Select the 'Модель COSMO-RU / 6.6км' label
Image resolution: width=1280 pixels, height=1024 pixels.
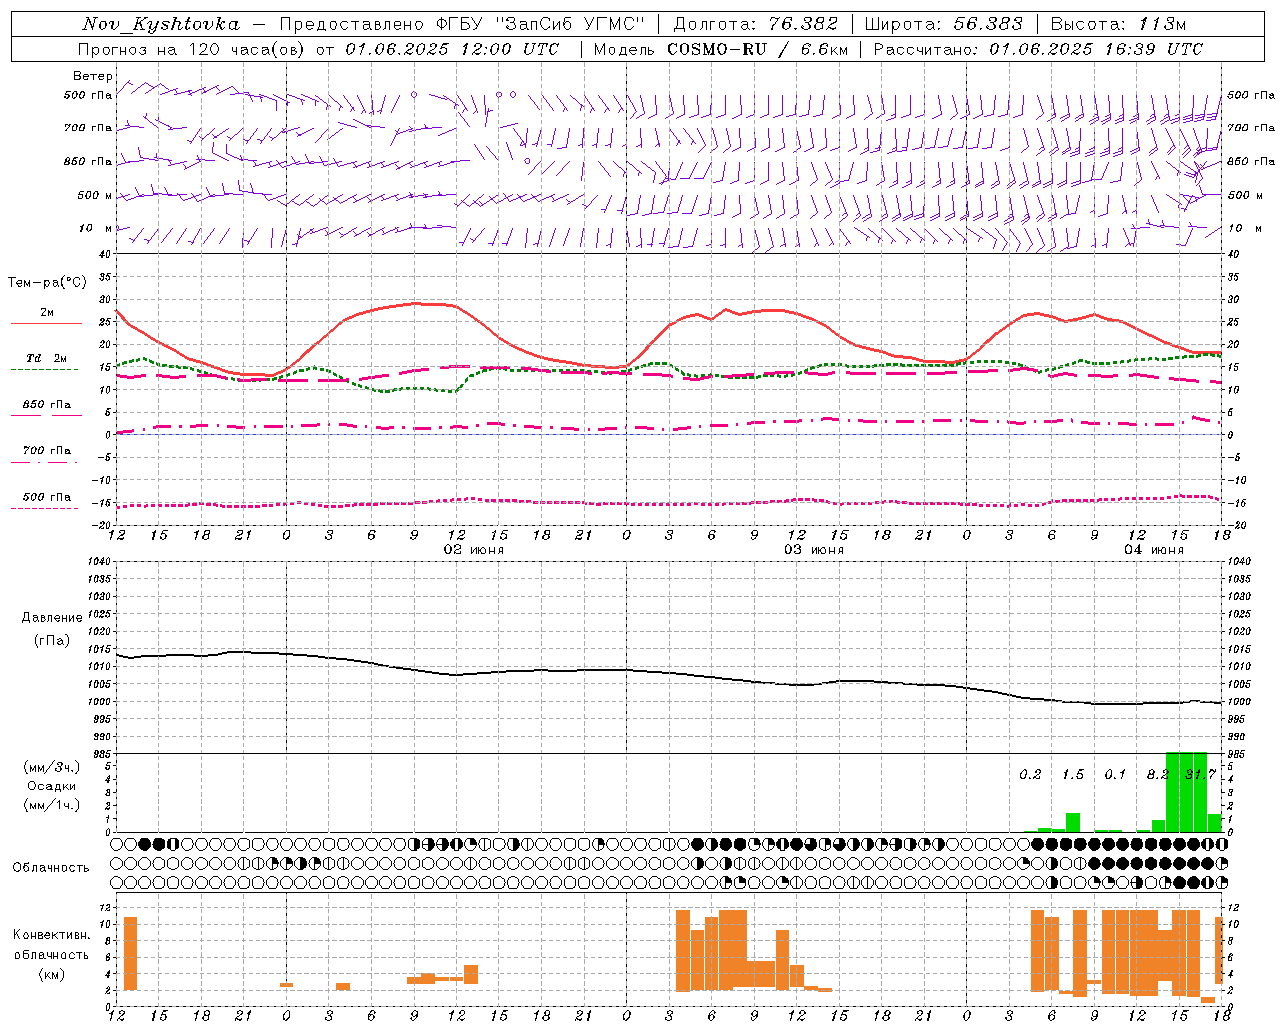720,49
